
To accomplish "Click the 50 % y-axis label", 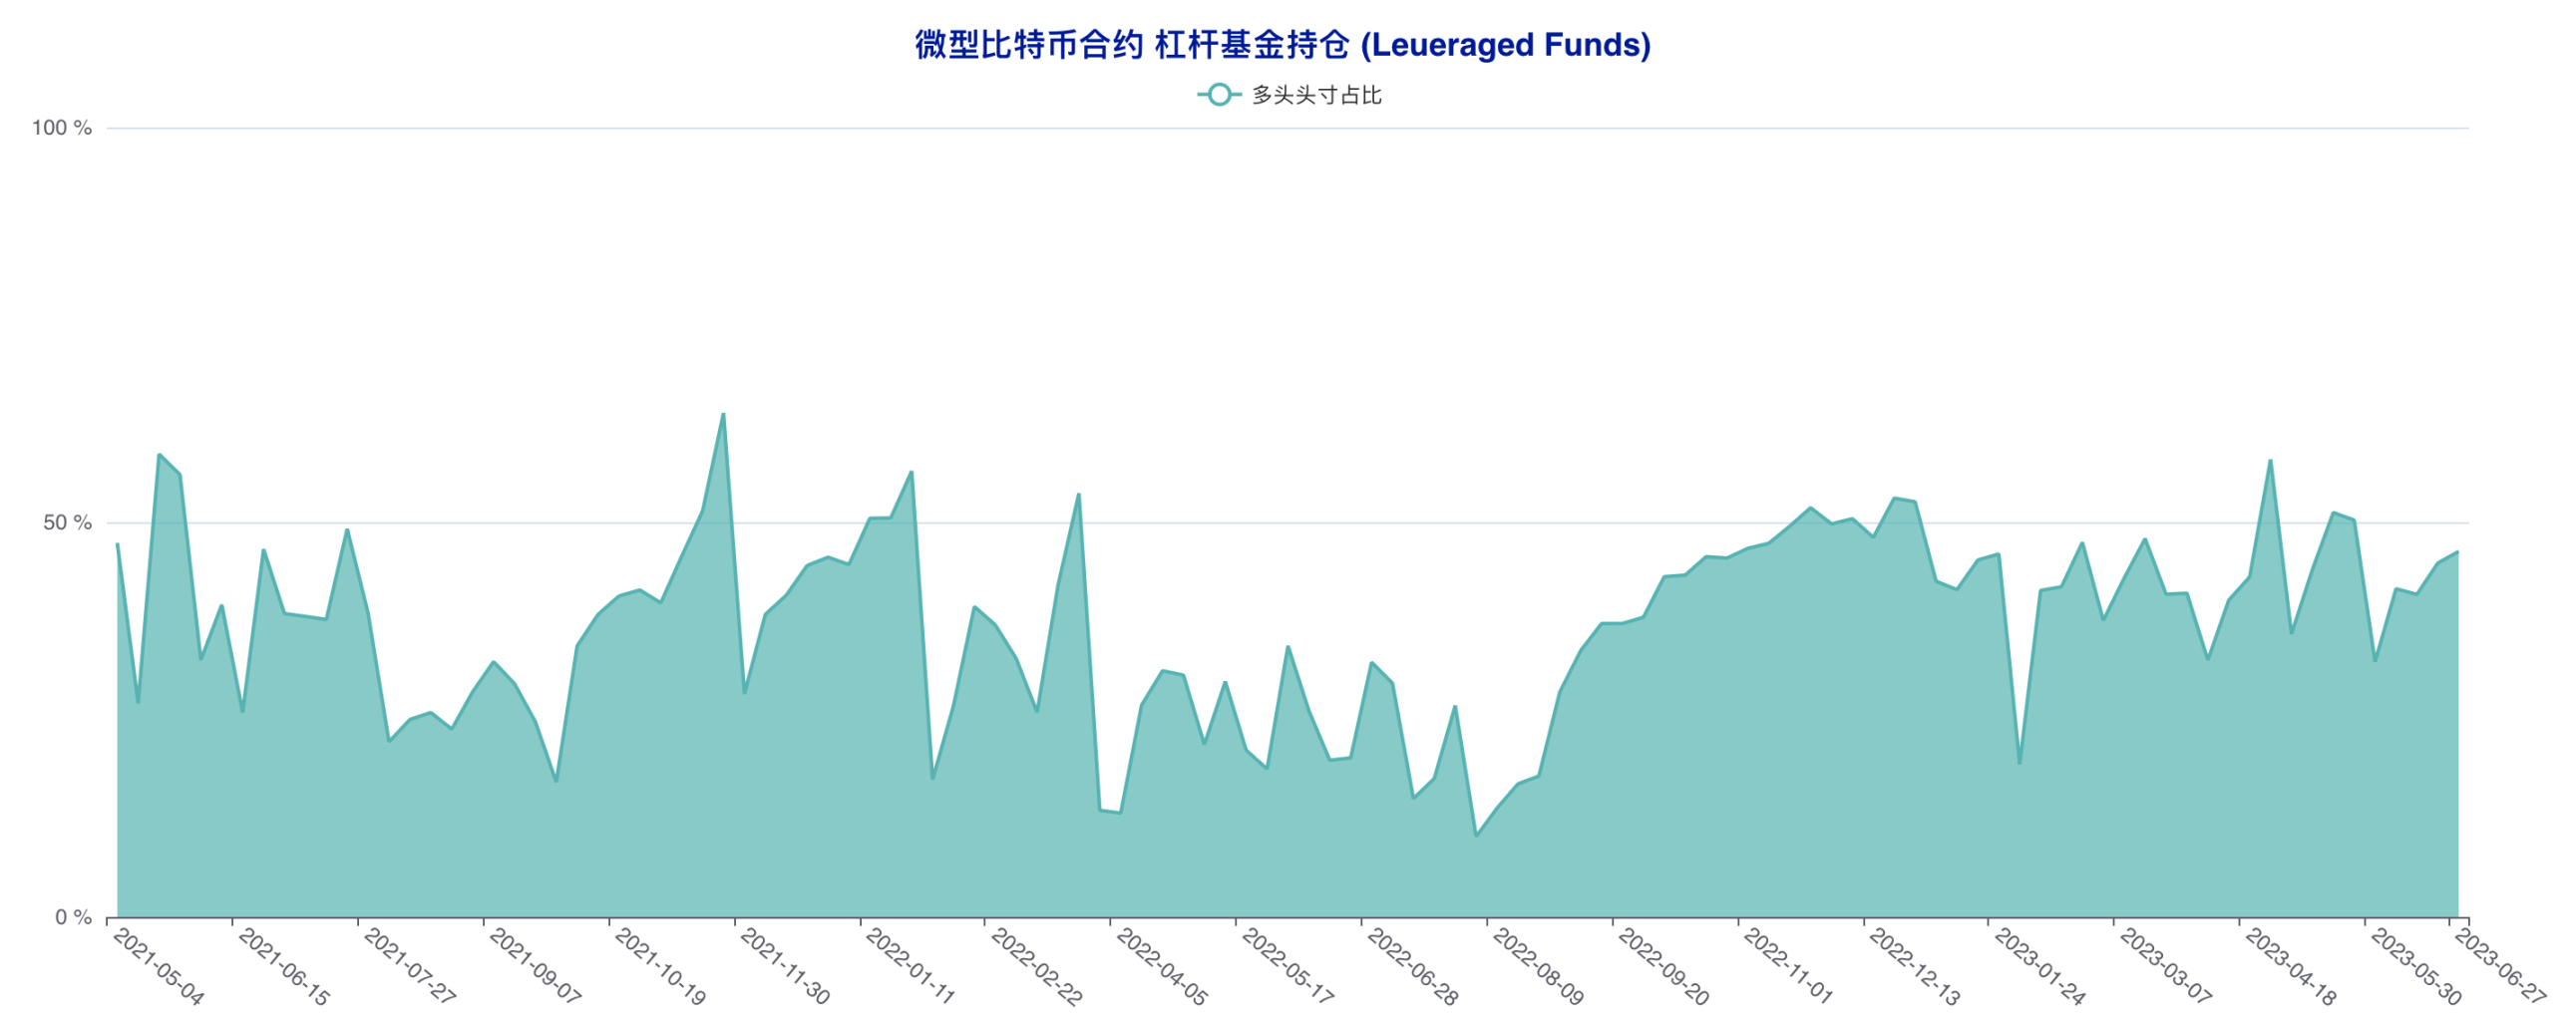I will tap(67, 523).
